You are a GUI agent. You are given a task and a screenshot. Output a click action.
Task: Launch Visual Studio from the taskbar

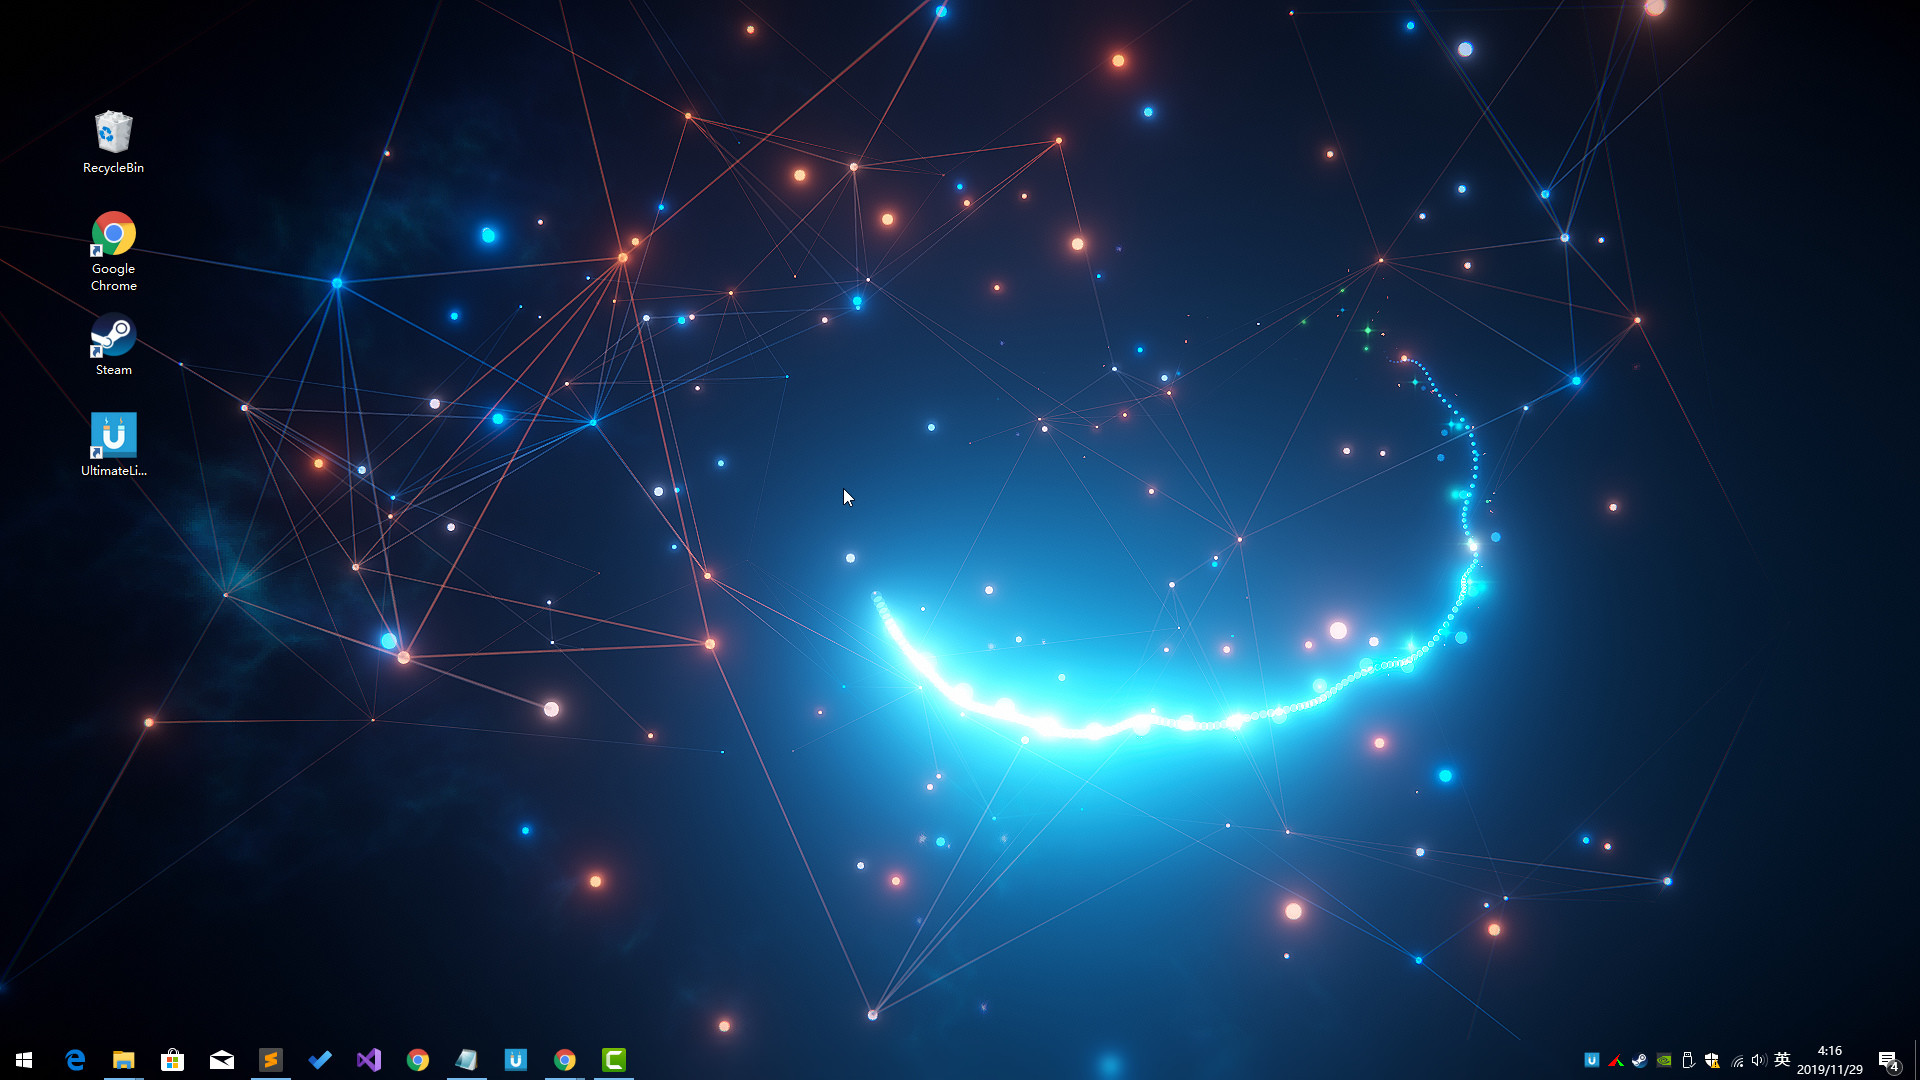click(x=369, y=1059)
